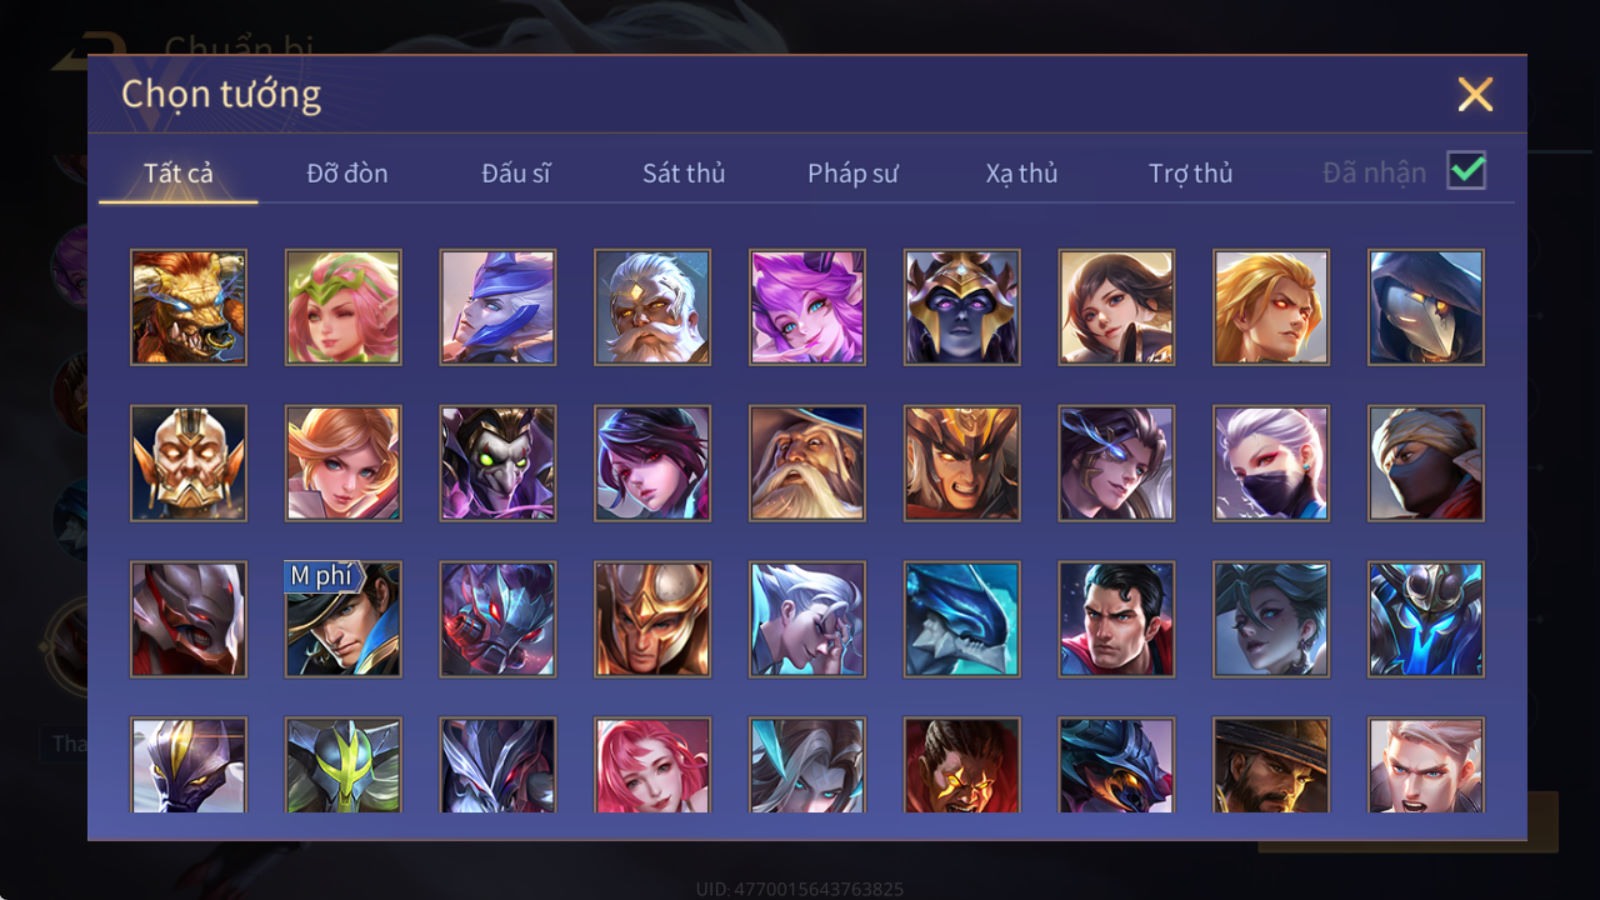Viewport: 1600px width, 900px height.
Task: View the Đấu sĩ hero list
Action: pos(516,173)
